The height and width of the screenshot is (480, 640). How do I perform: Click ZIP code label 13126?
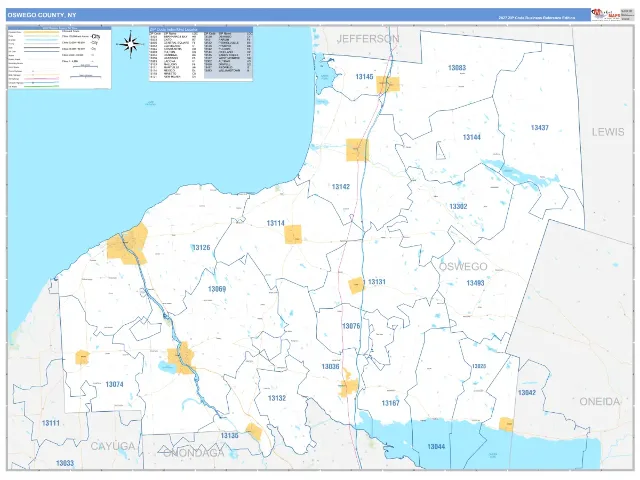(201, 247)
